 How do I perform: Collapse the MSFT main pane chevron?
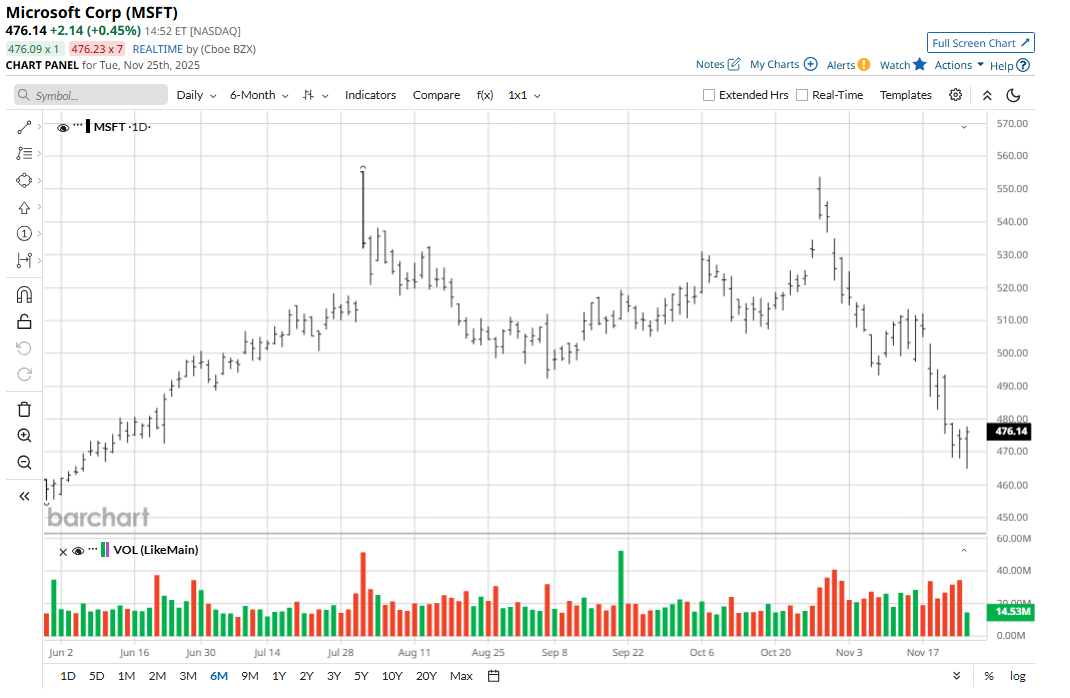[x=964, y=128]
